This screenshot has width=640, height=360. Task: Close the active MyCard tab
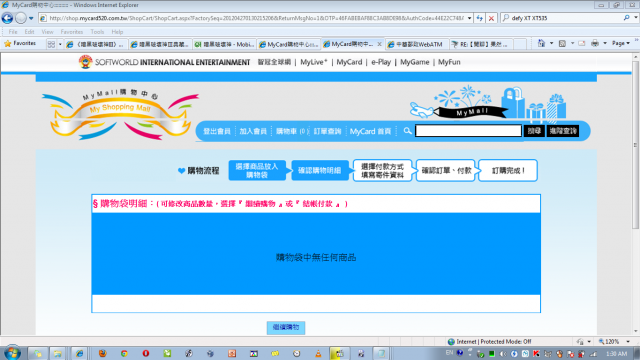(379, 44)
